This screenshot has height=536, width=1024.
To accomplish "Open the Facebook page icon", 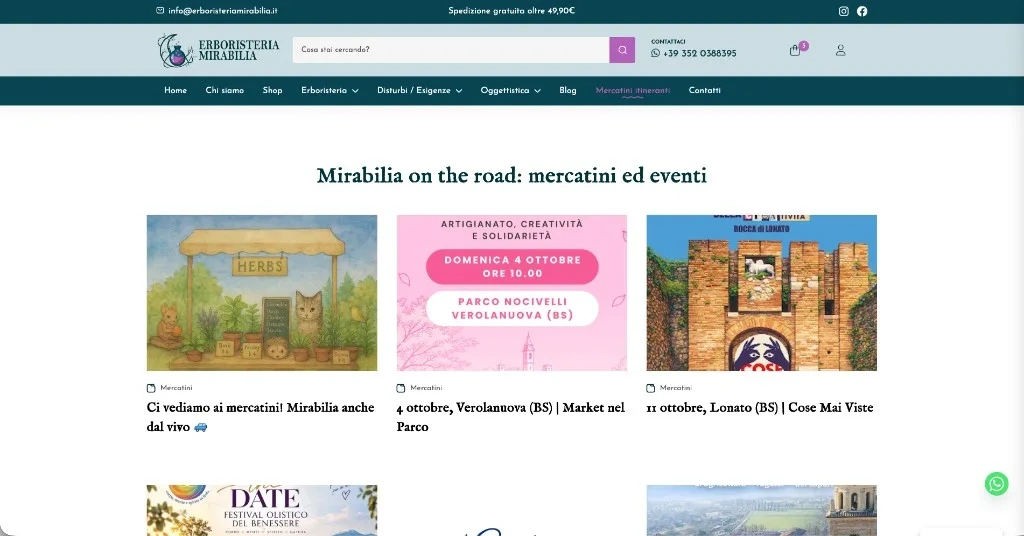I will click(862, 11).
